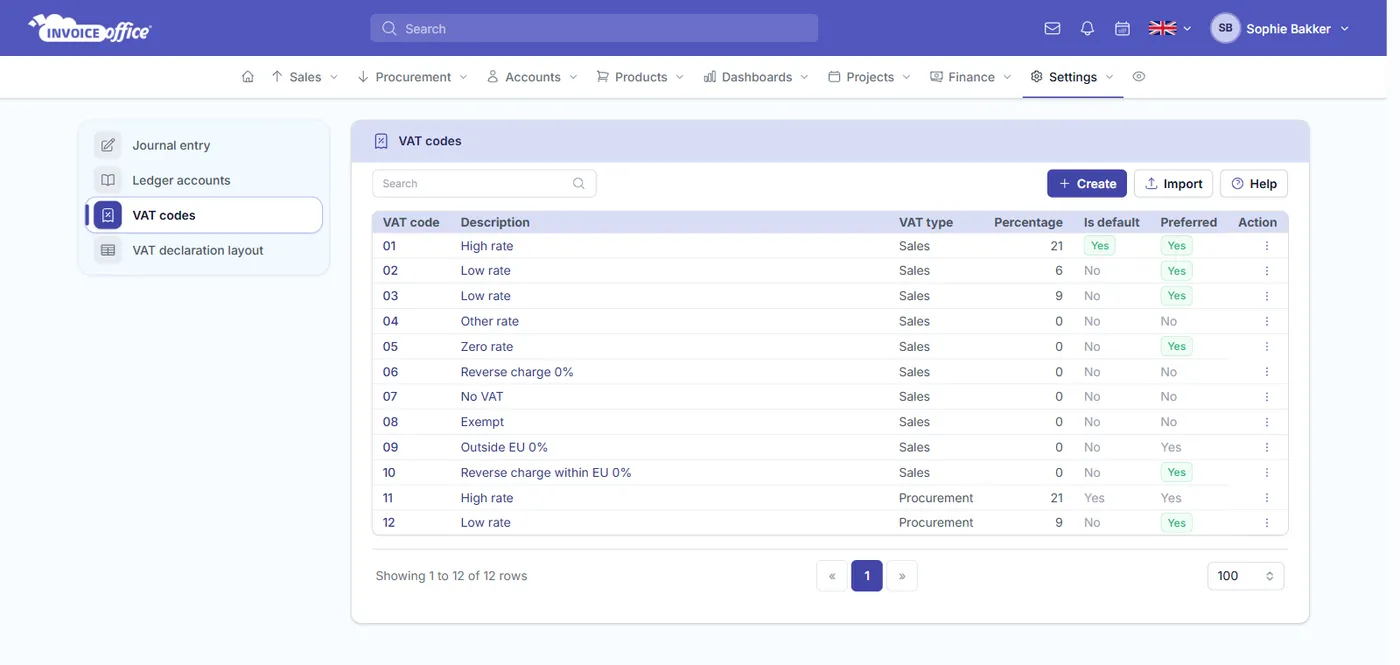
Task: Click the Import button
Action: pos(1173,184)
